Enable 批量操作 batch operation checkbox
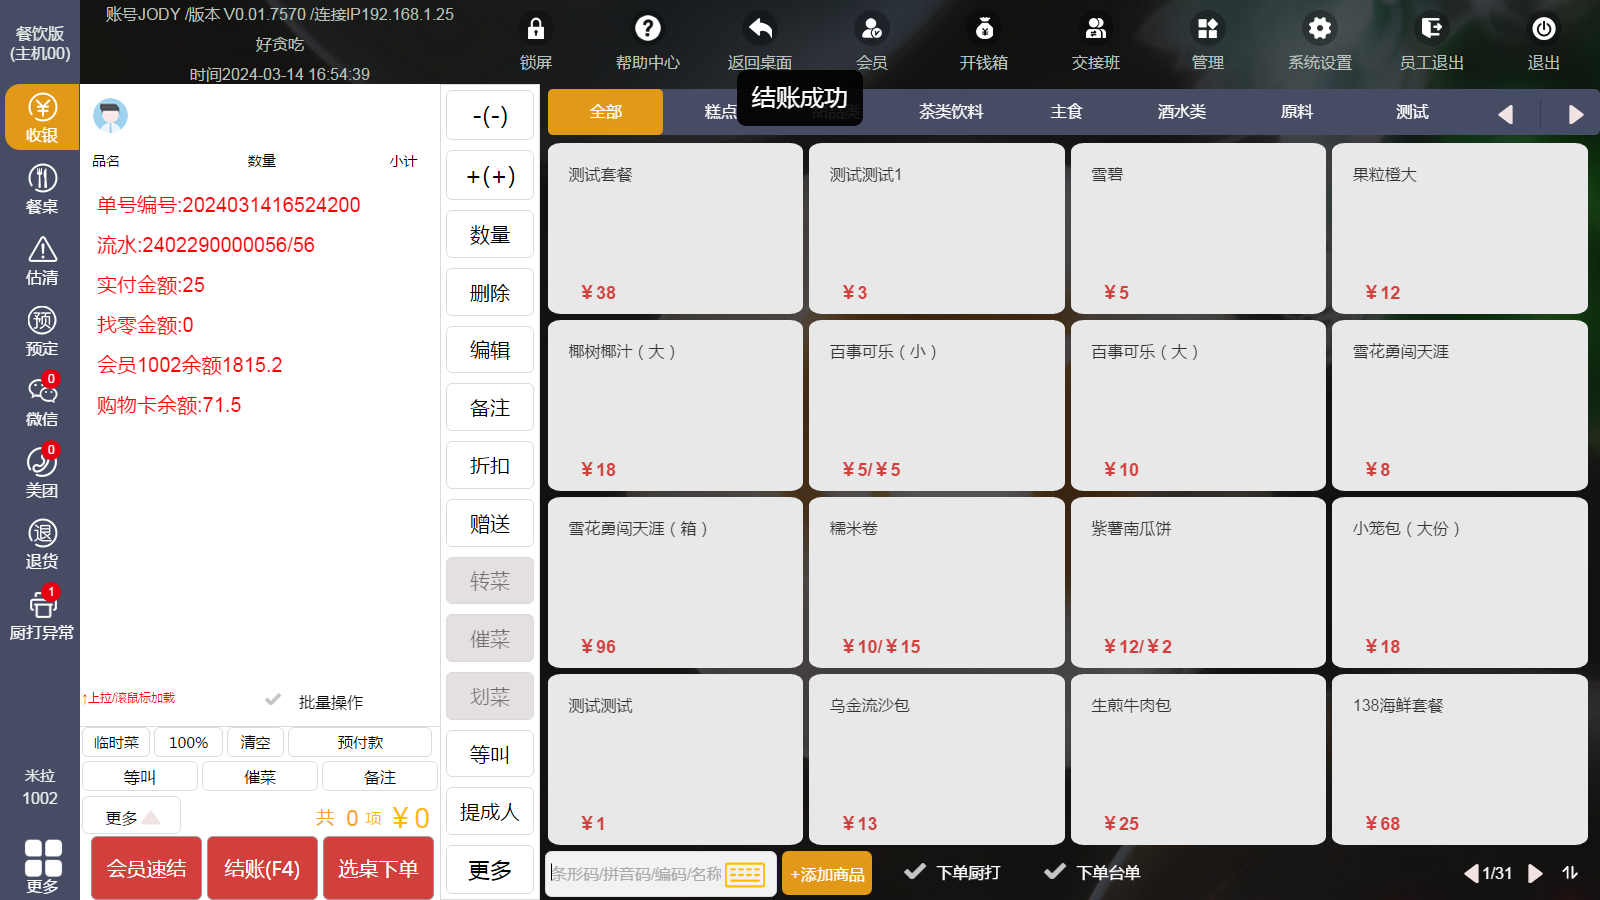Screen dimensions: 1600x900 pyautogui.click(x=273, y=701)
